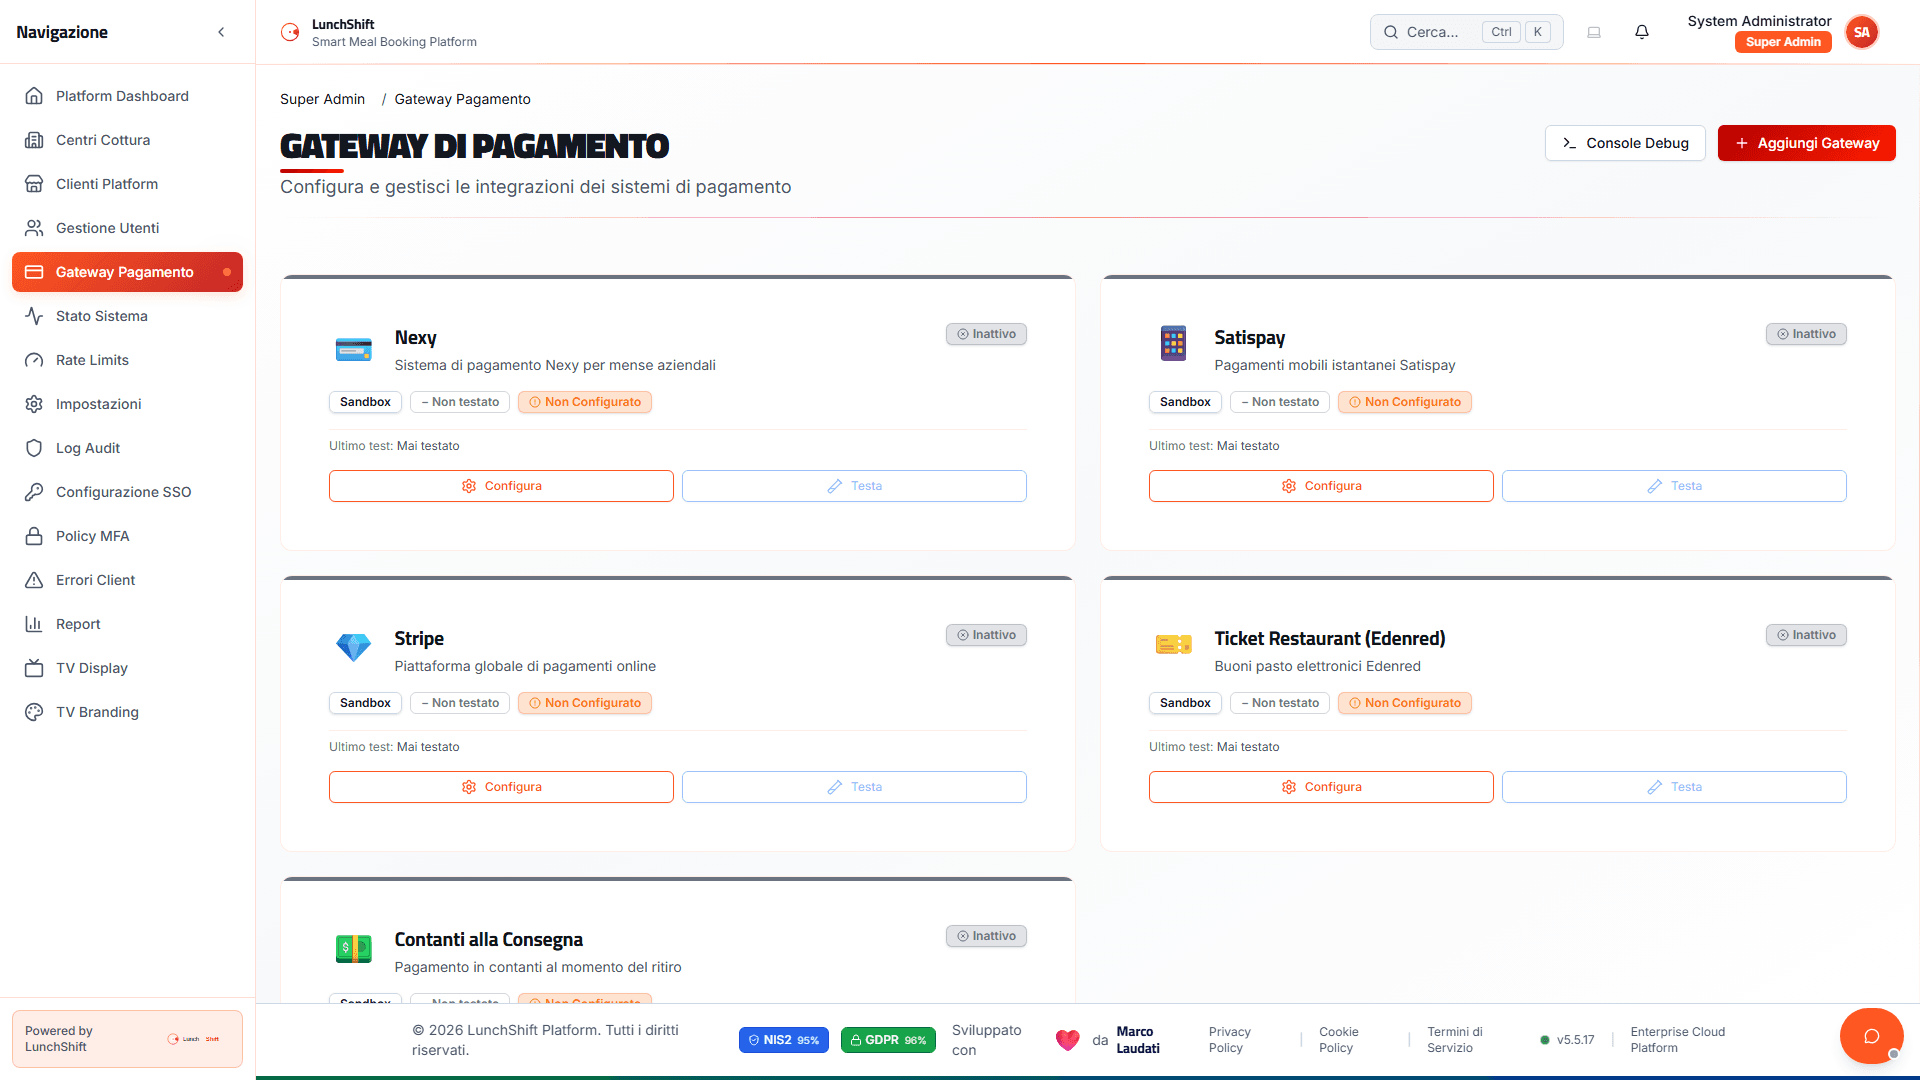Open Configurazione SSO menu item
Screen dimensions: 1920x1080
(123, 492)
